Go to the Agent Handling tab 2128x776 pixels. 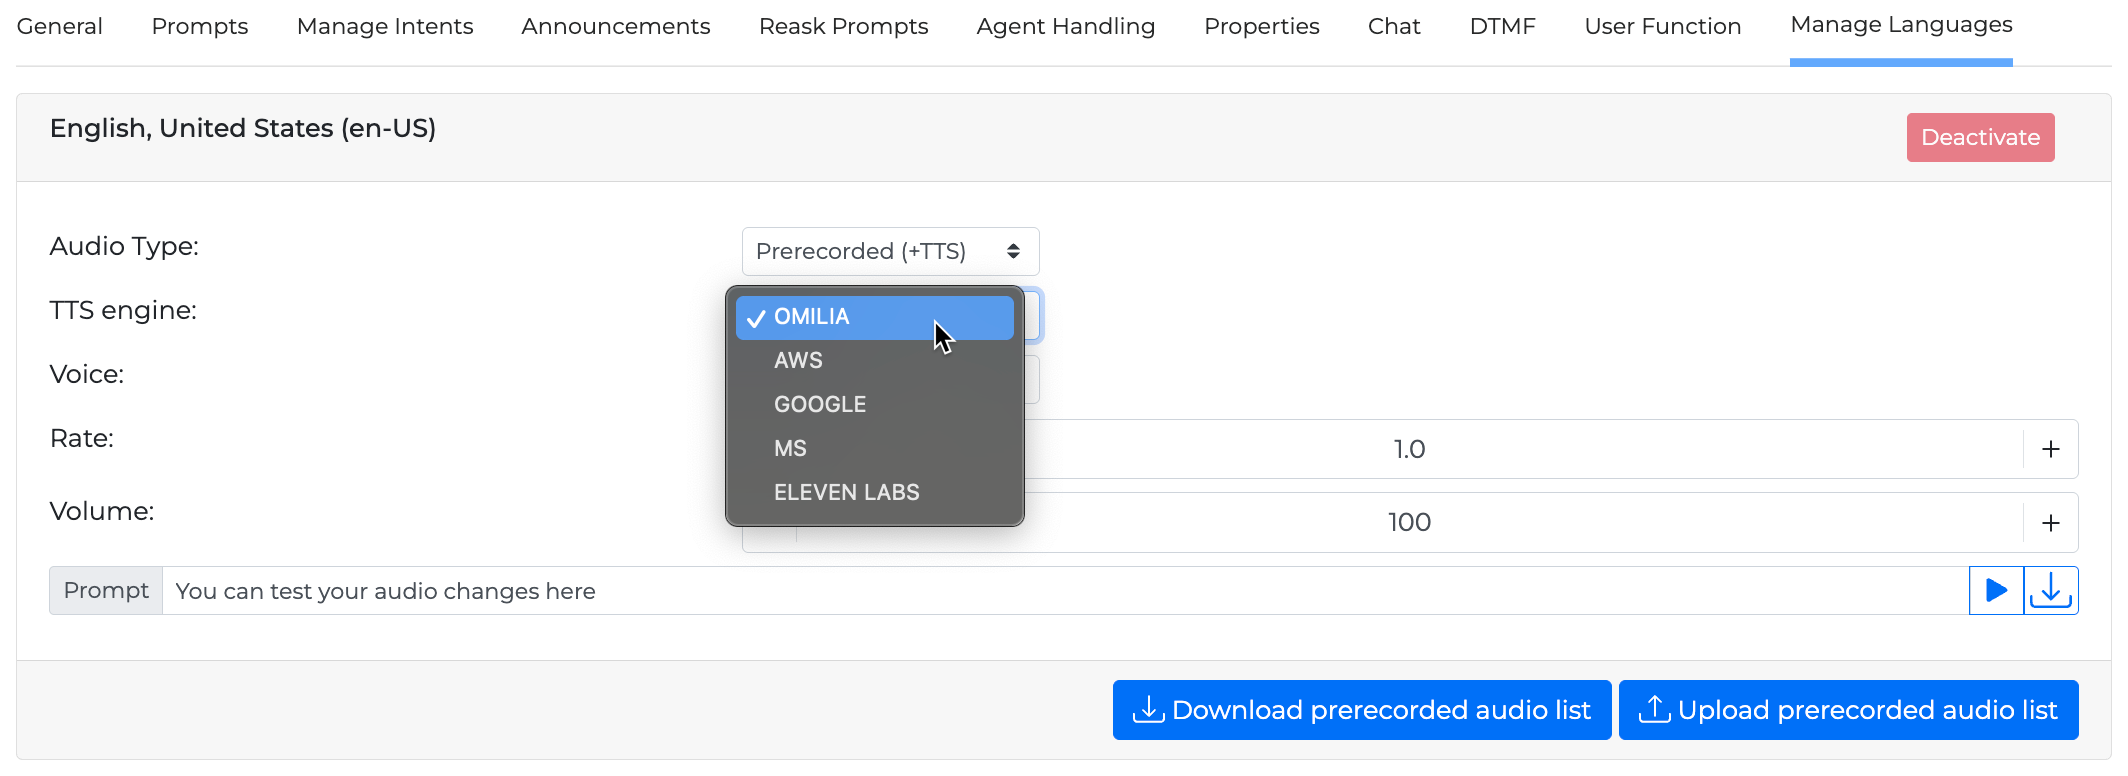click(x=1065, y=27)
